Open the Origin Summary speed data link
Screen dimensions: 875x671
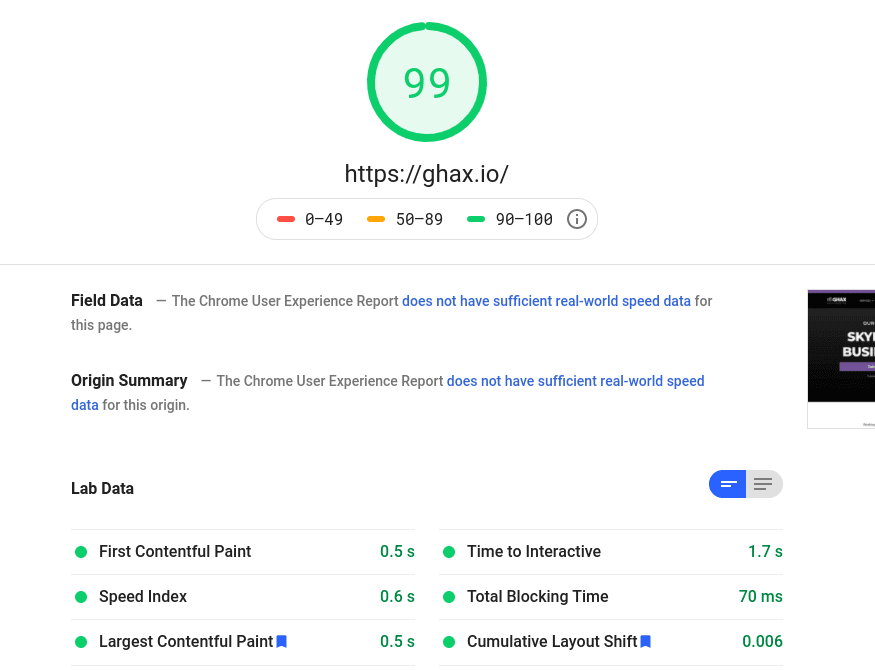pos(575,381)
